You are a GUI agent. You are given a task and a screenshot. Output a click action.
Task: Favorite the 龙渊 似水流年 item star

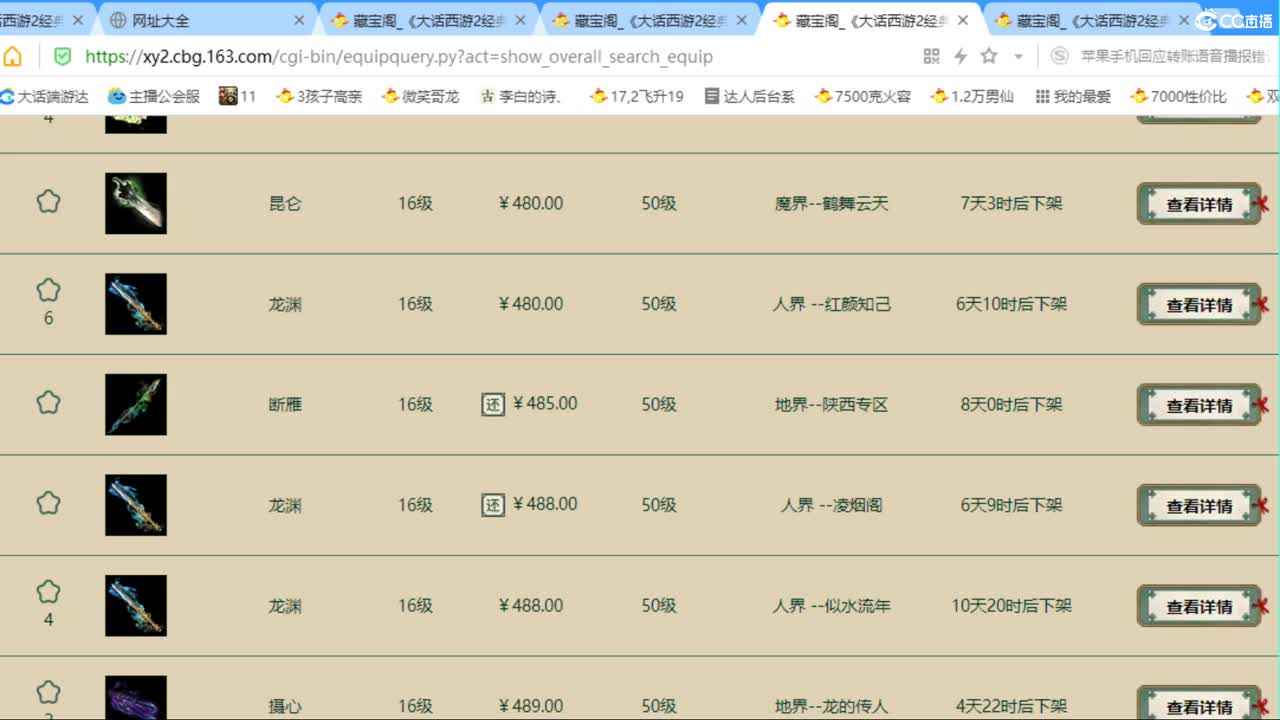(x=48, y=591)
